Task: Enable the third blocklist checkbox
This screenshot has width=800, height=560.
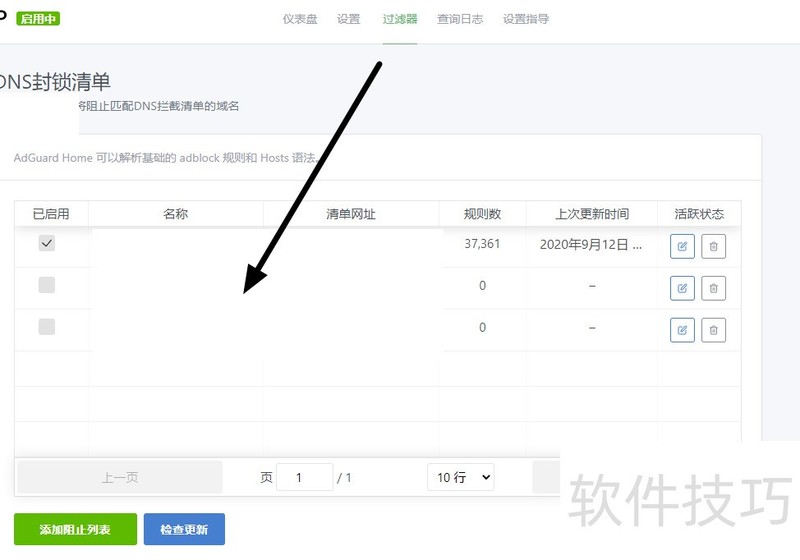Action: [x=46, y=327]
